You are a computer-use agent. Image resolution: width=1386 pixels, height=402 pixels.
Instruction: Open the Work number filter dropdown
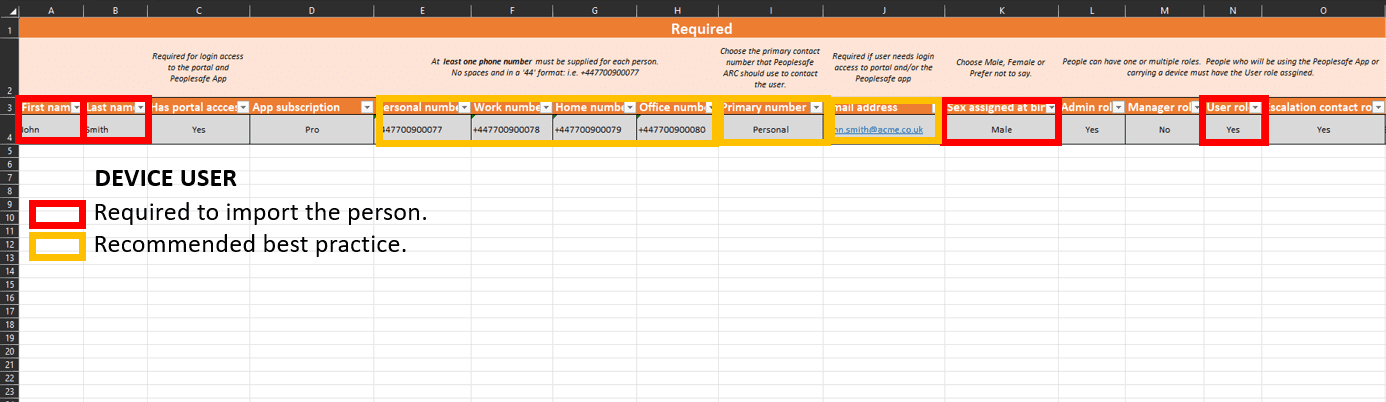coord(545,107)
